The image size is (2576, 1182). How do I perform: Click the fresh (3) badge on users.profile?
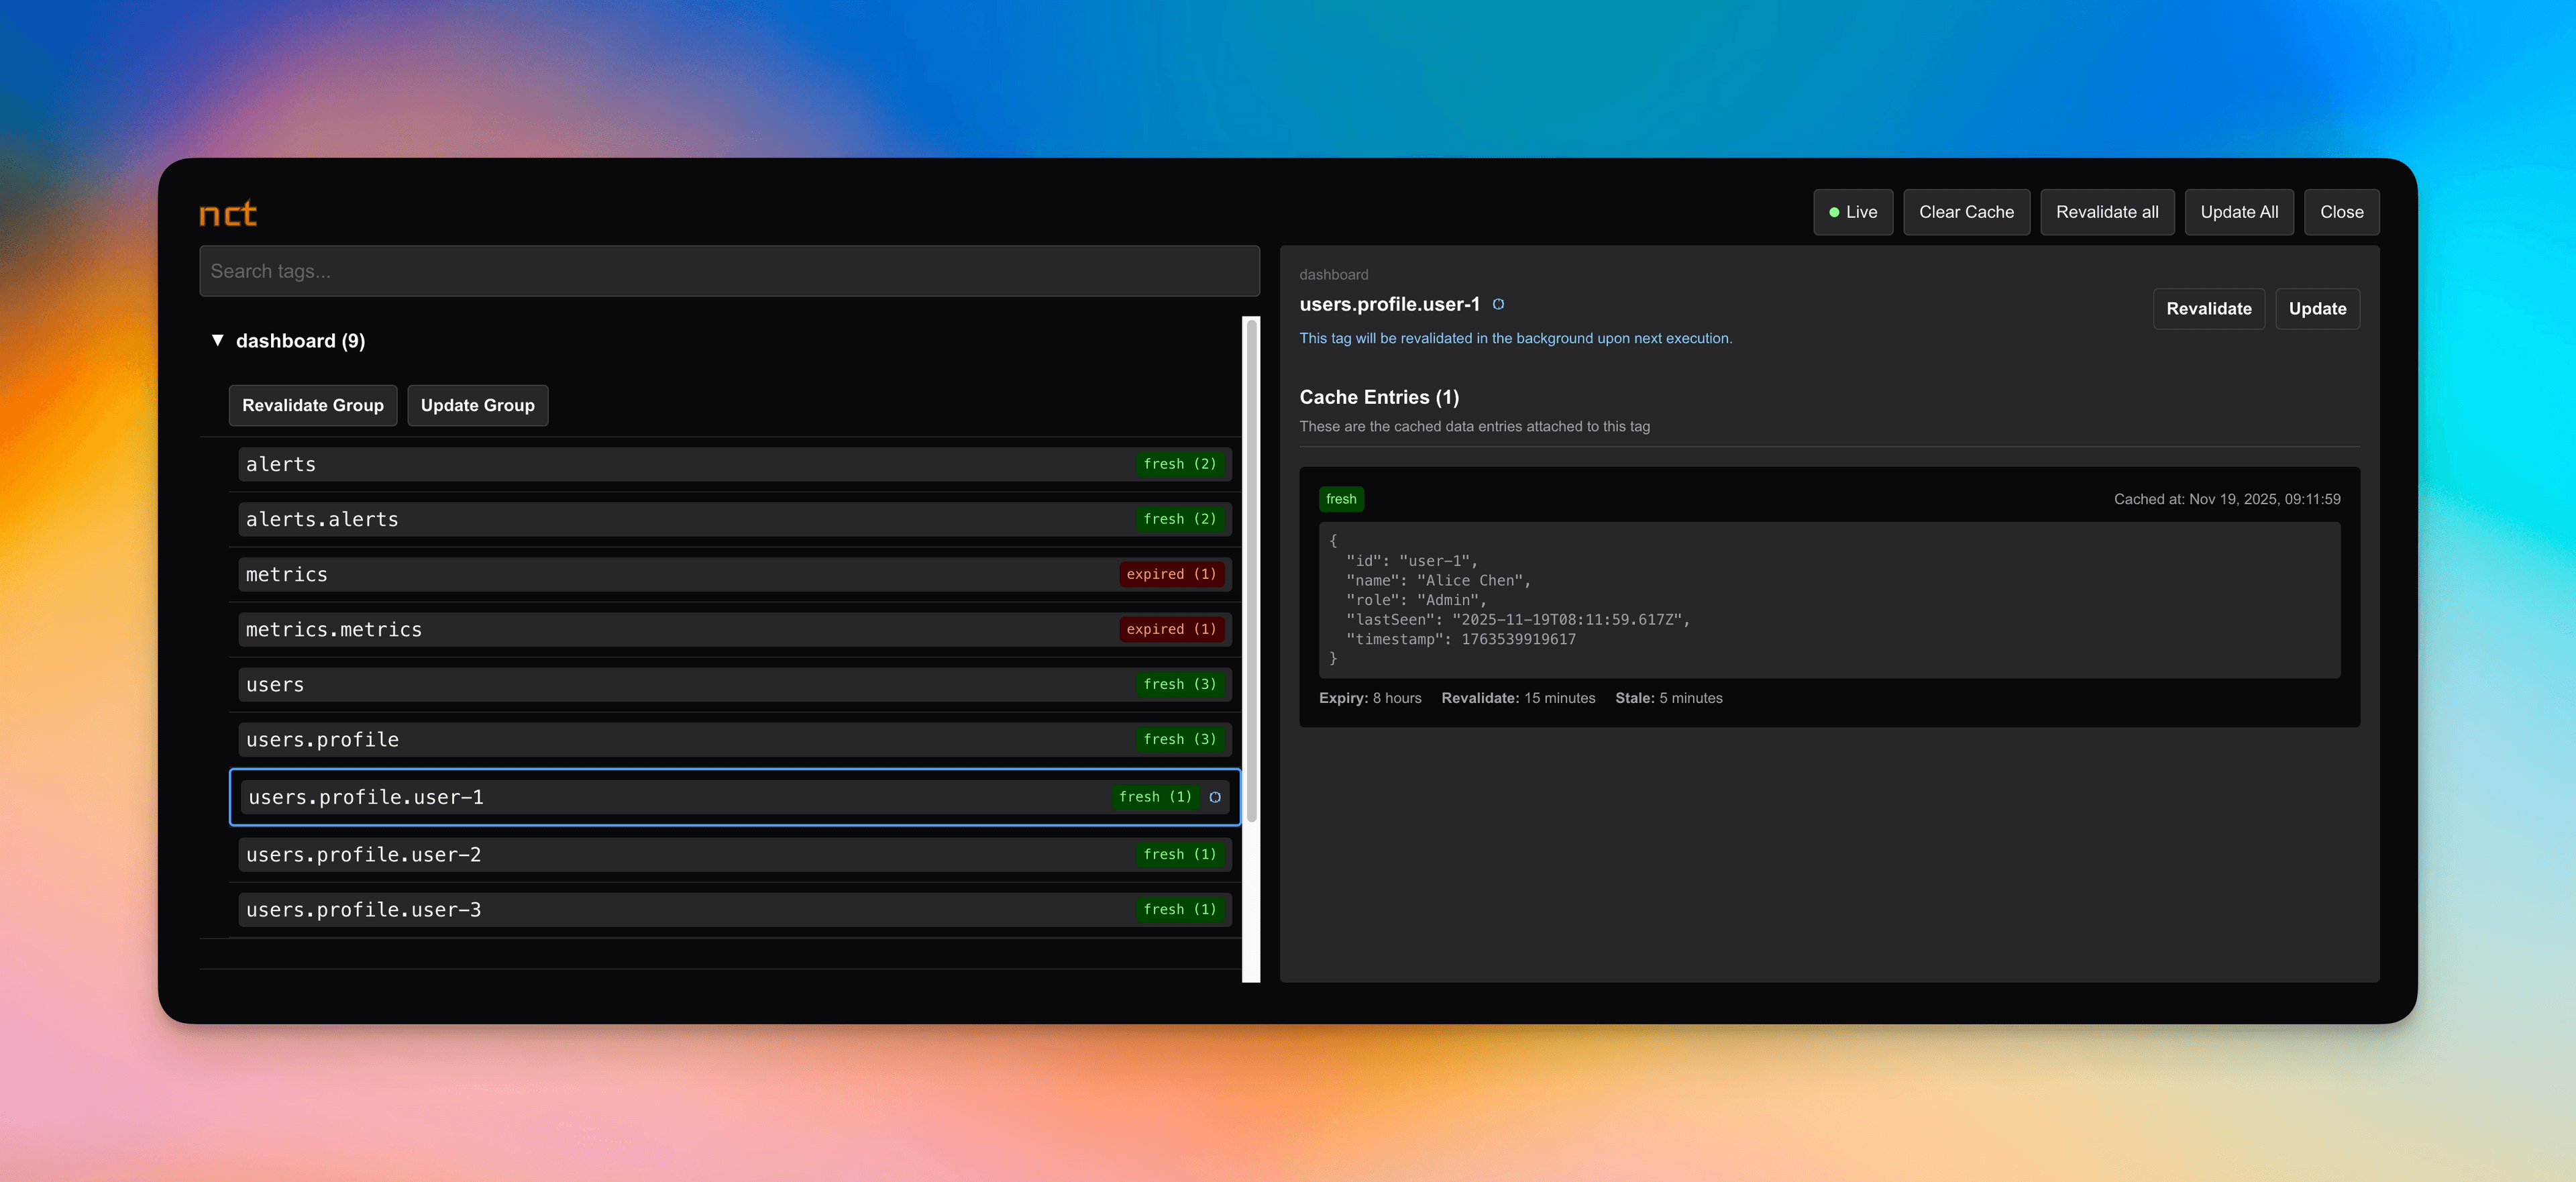click(1180, 739)
